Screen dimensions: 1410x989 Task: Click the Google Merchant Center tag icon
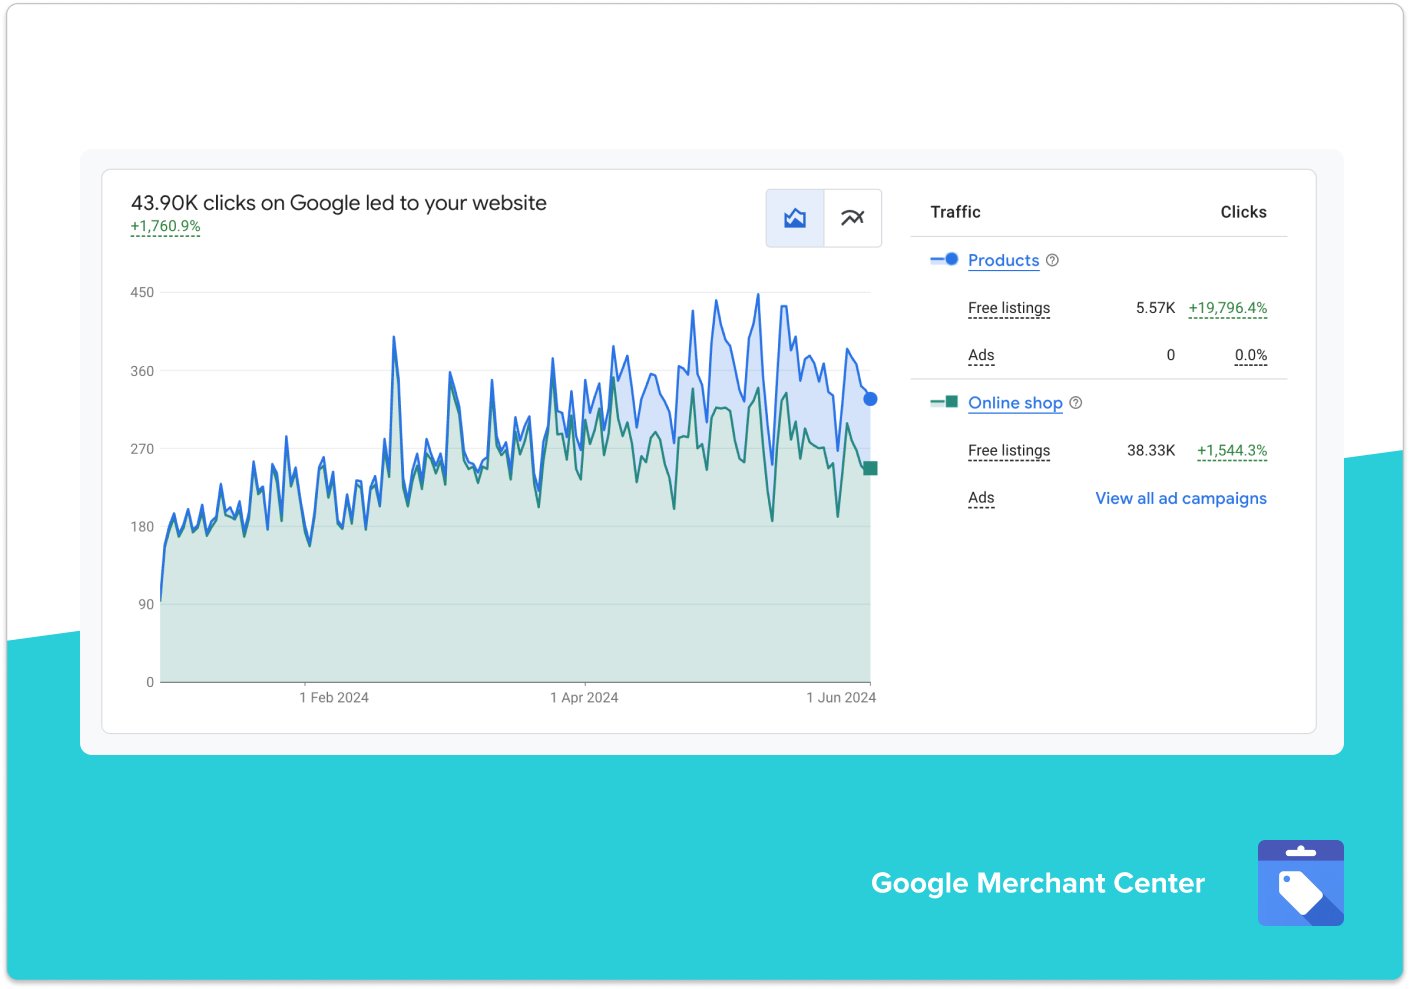coord(1300,884)
